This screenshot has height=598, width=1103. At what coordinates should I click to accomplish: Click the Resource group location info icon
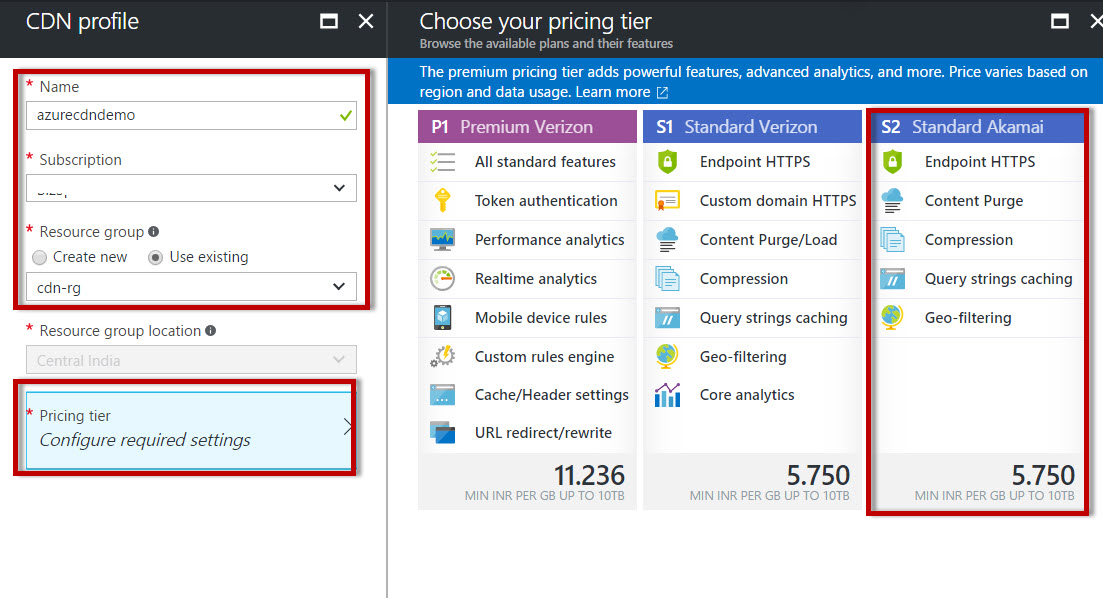coord(210,331)
